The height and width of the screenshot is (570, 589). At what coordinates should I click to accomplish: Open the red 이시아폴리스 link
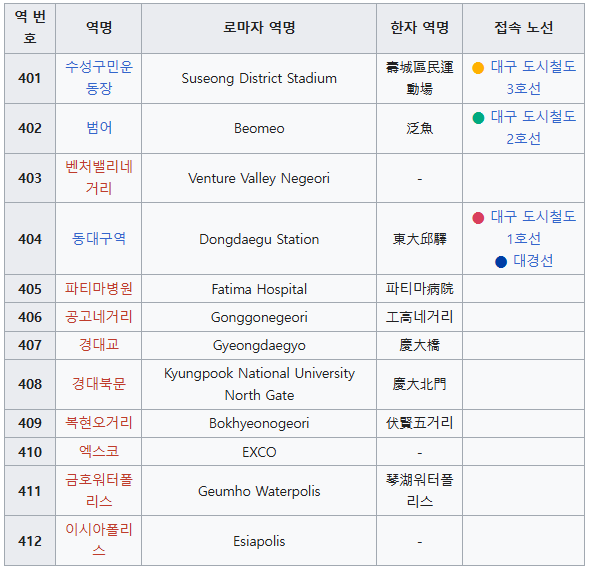[99, 540]
